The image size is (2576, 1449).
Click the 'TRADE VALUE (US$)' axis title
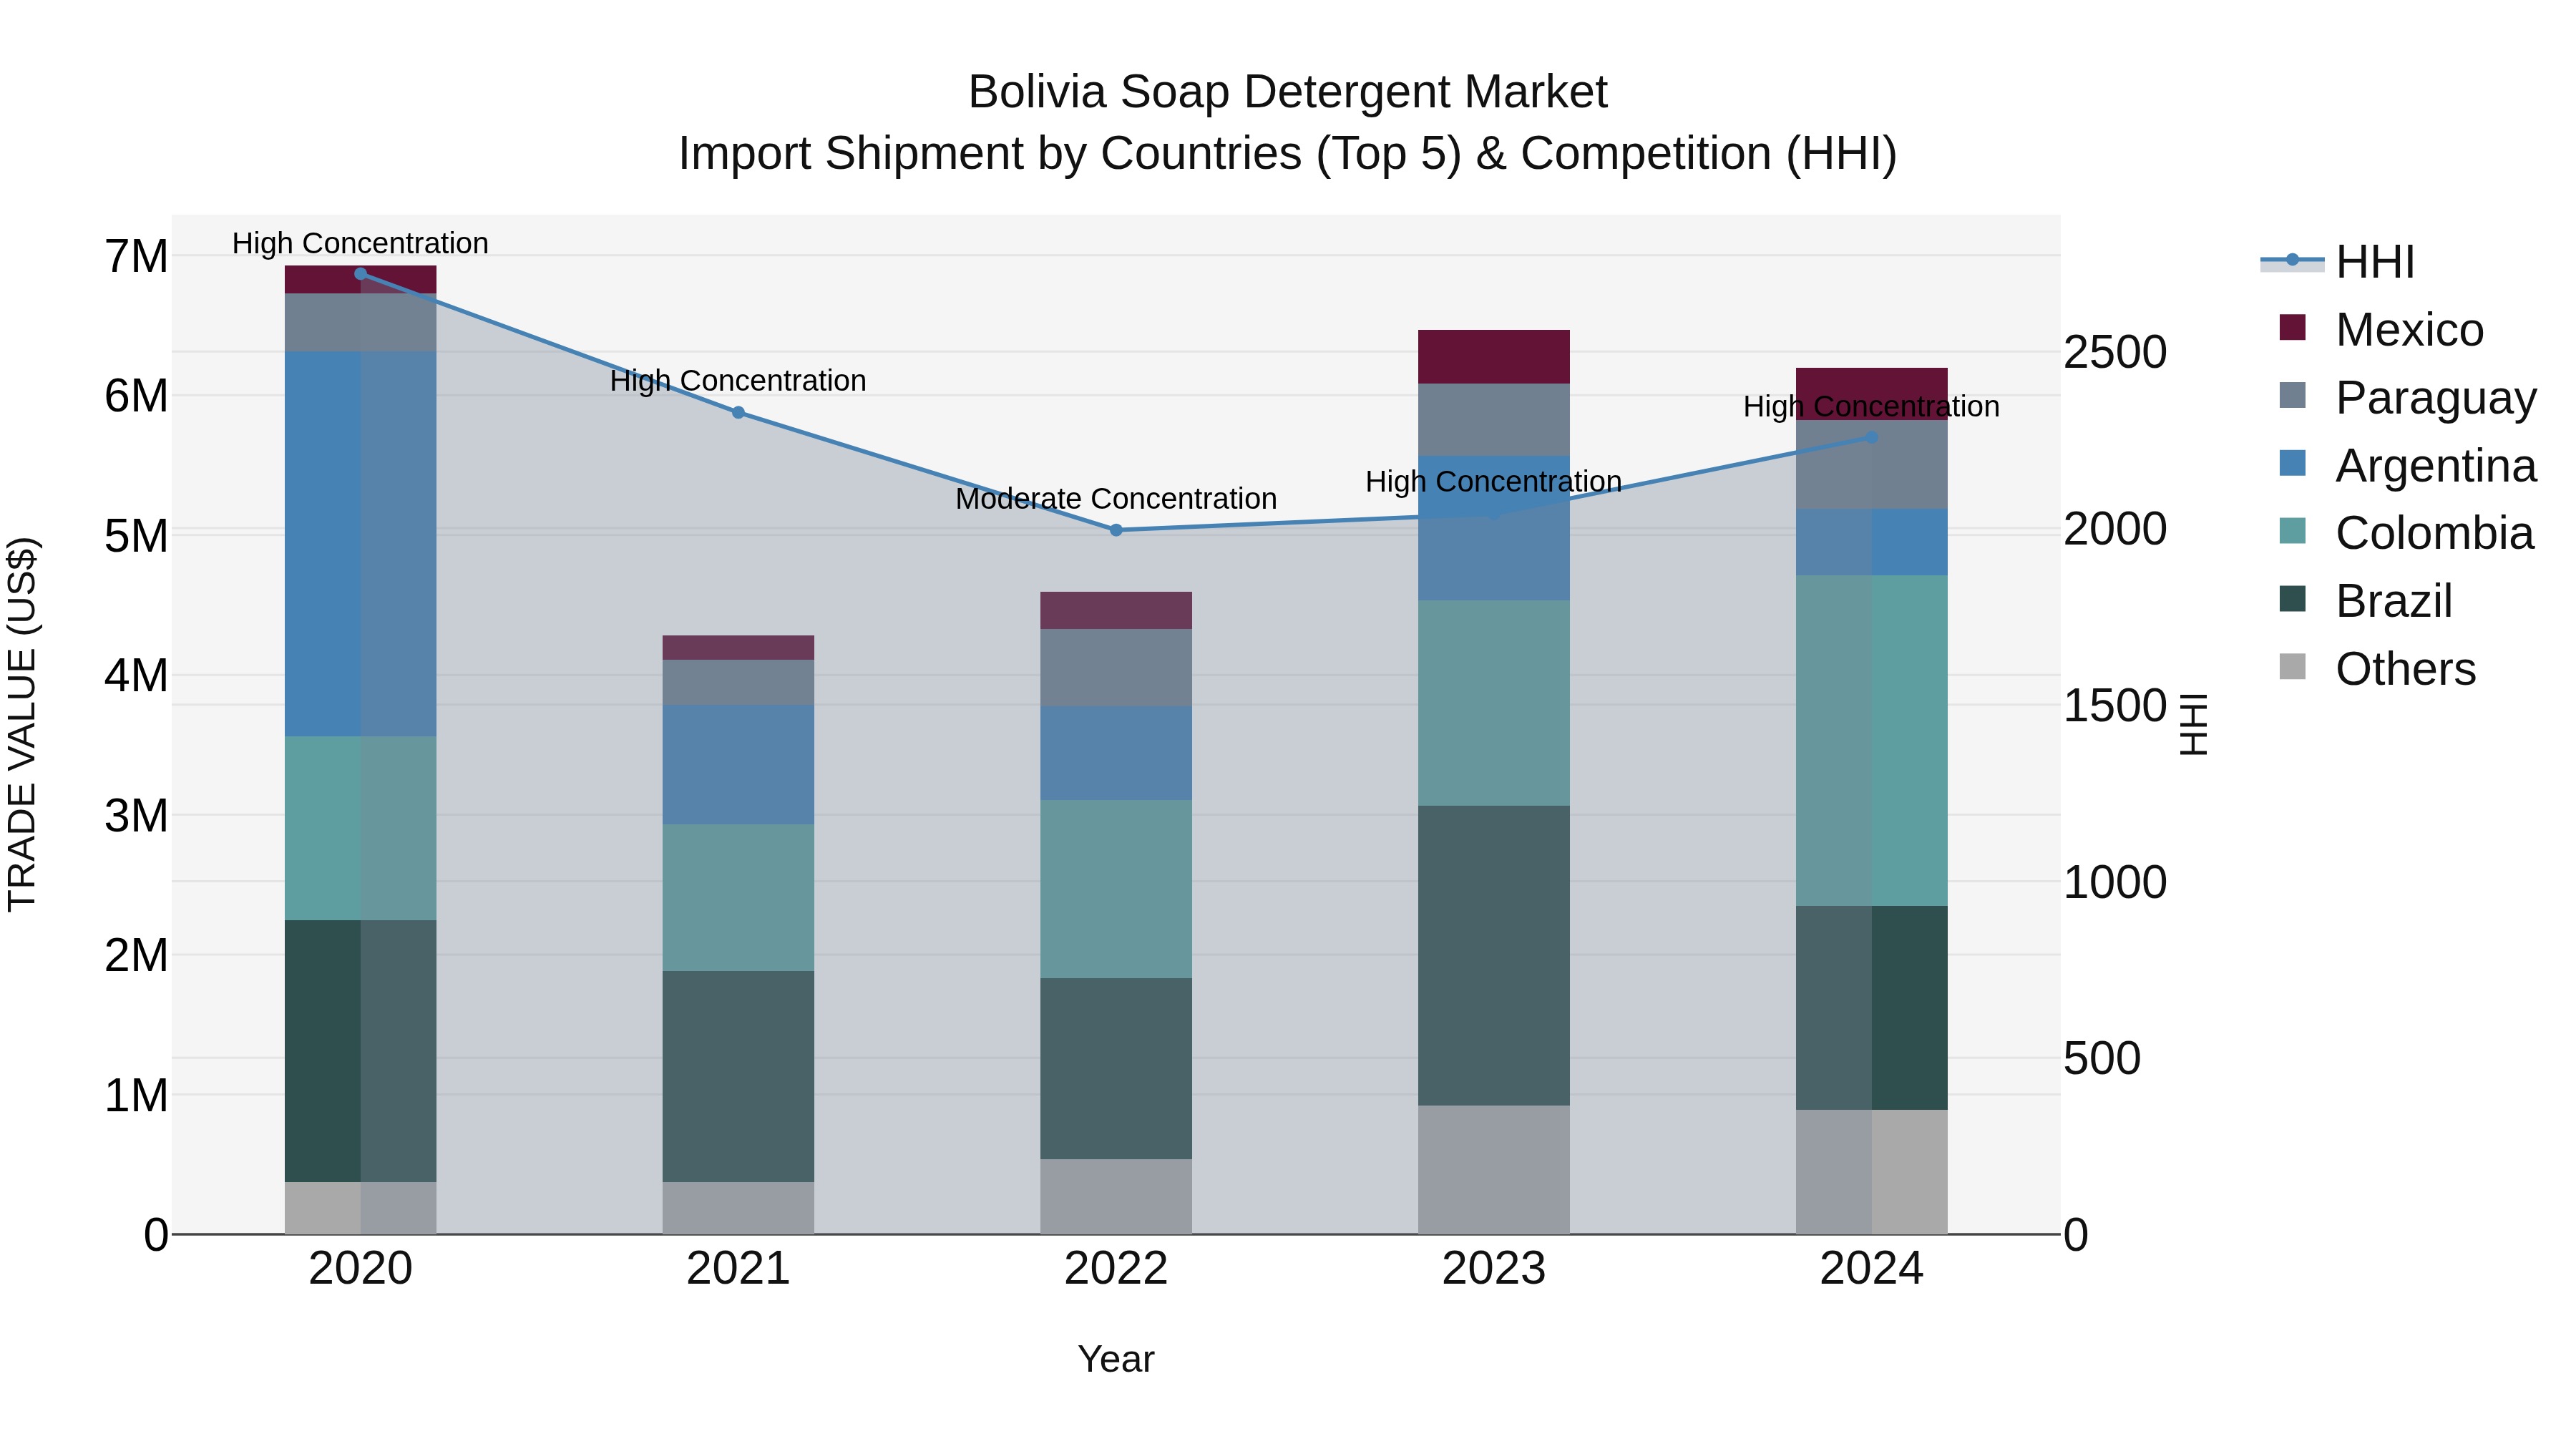[x=22, y=725]
